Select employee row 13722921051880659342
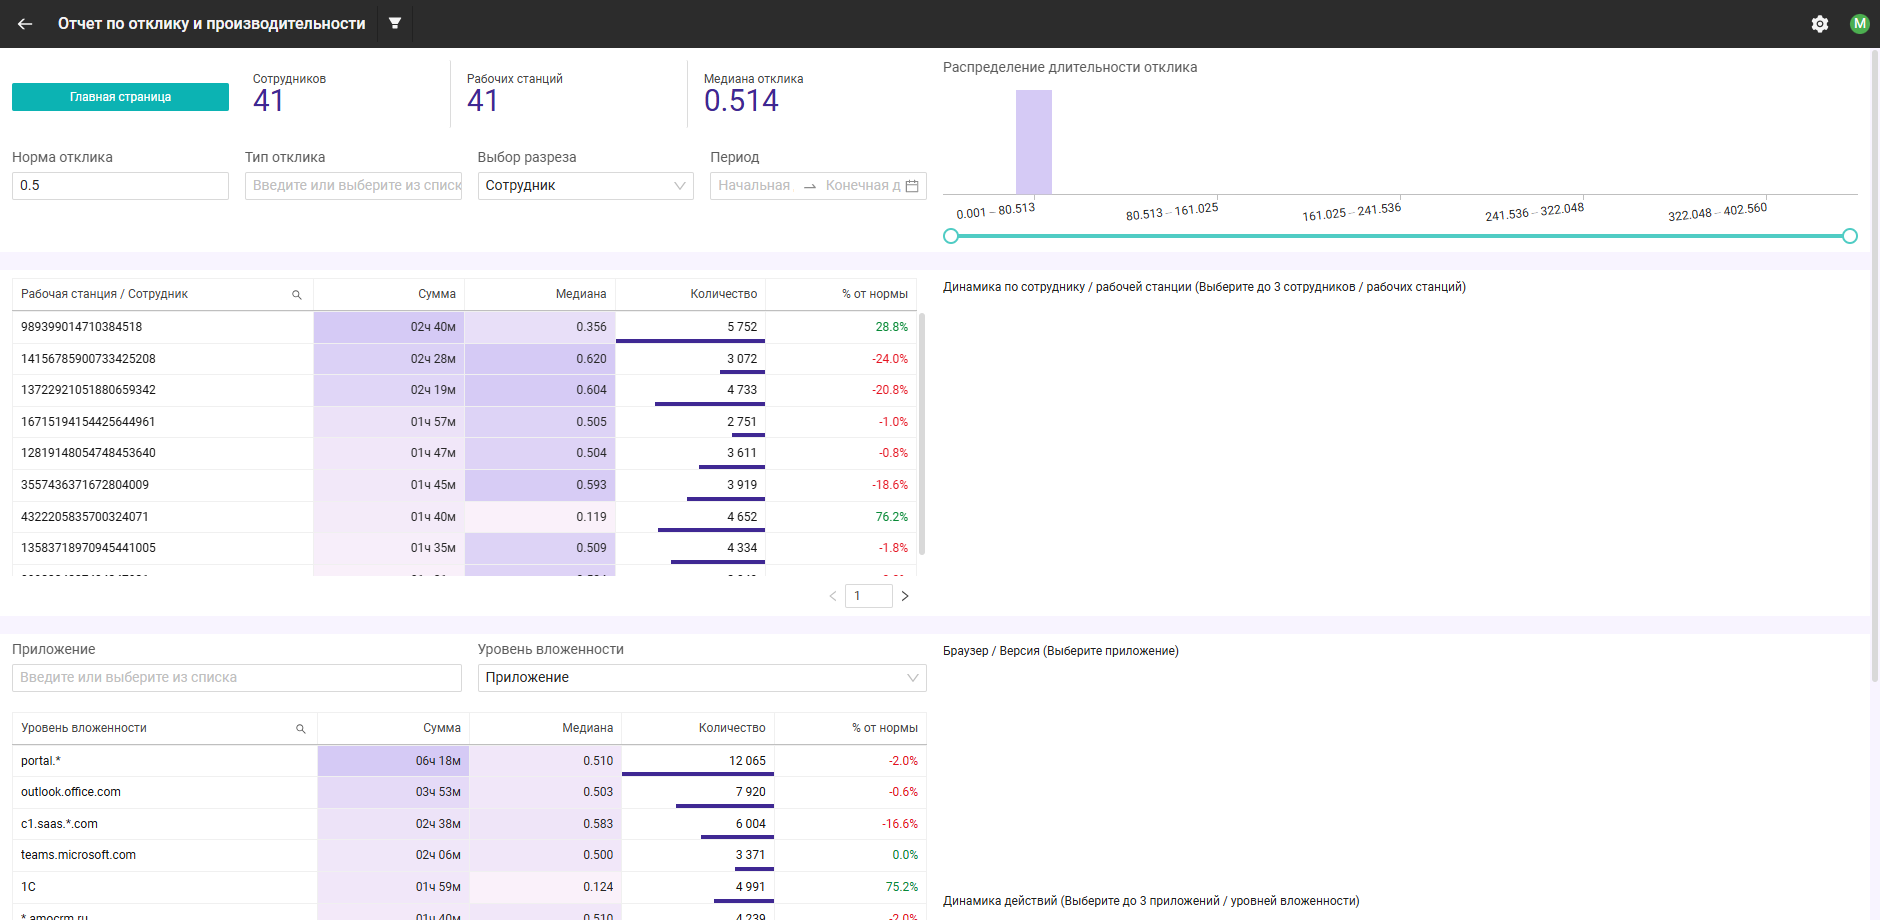This screenshot has width=1880, height=920. (x=464, y=390)
